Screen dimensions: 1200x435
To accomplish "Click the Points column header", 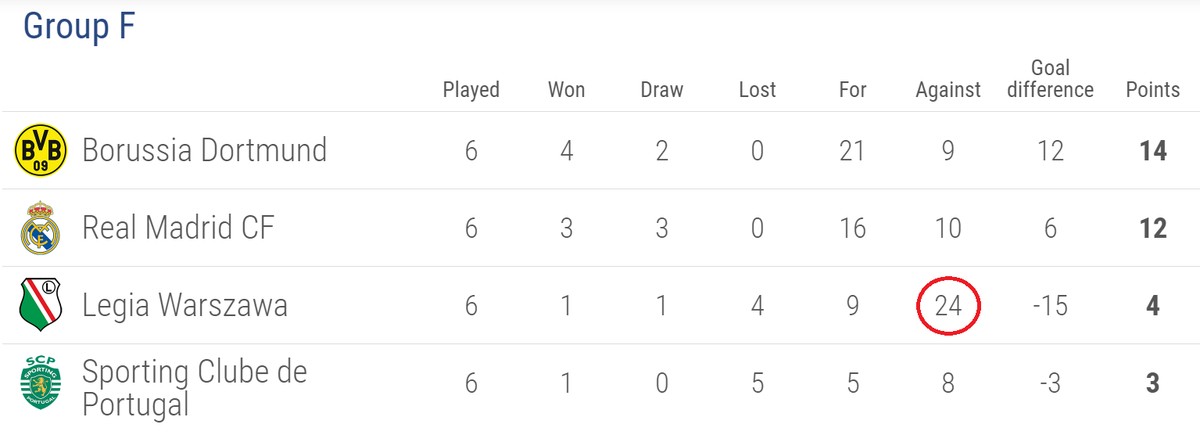I will coord(1153,90).
